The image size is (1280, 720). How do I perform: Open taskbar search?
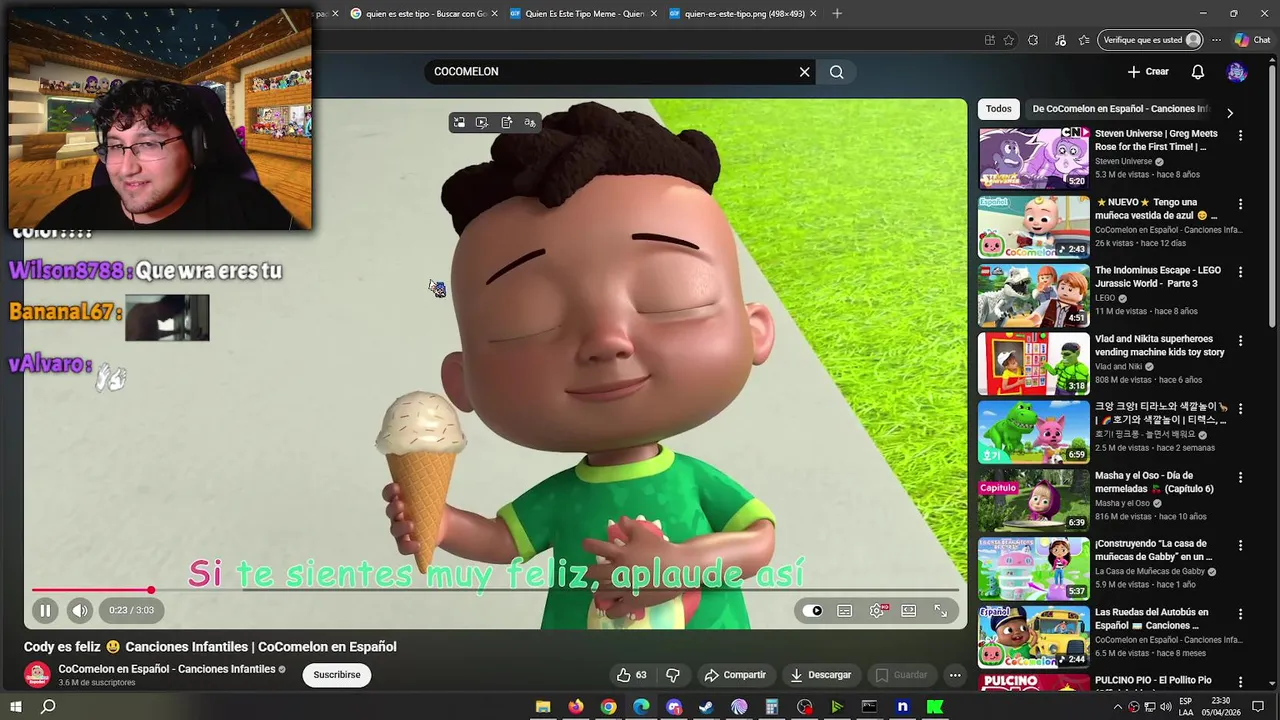48,707
